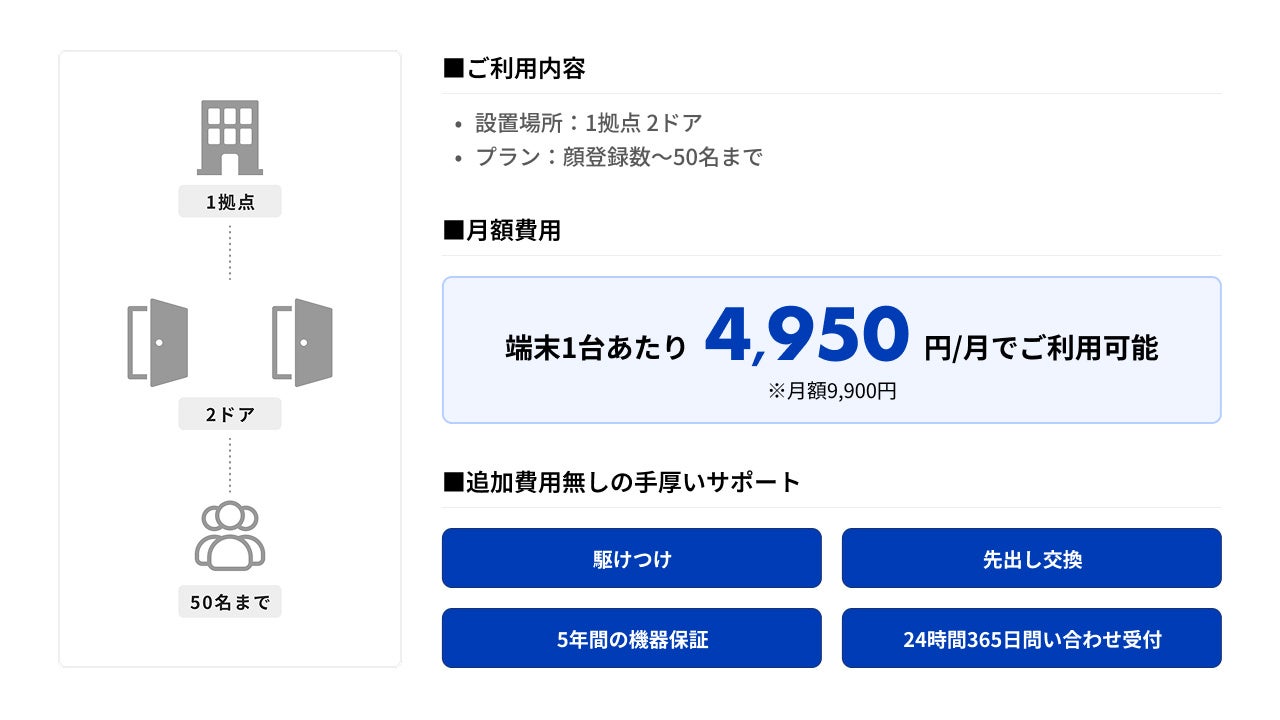1280x720 pixels.
Task: Click the right door icon
Action: tap(303, 342)
